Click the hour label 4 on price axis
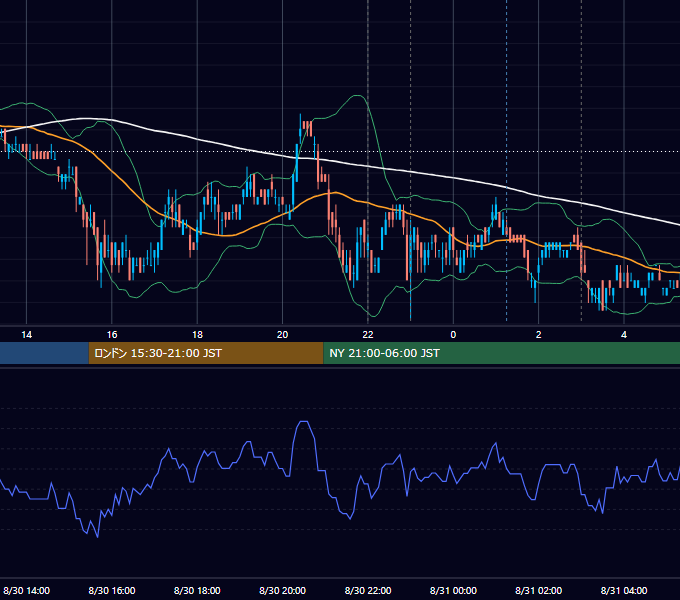 [x=624, y=335]
